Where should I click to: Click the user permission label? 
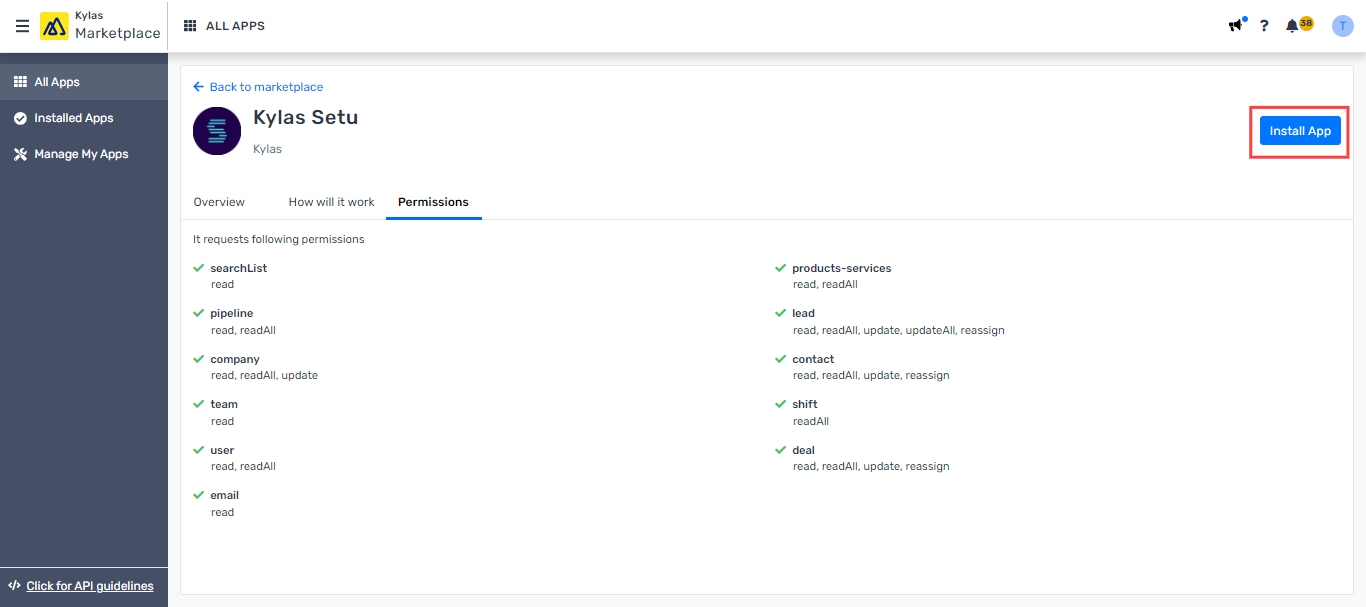[222, 450]
